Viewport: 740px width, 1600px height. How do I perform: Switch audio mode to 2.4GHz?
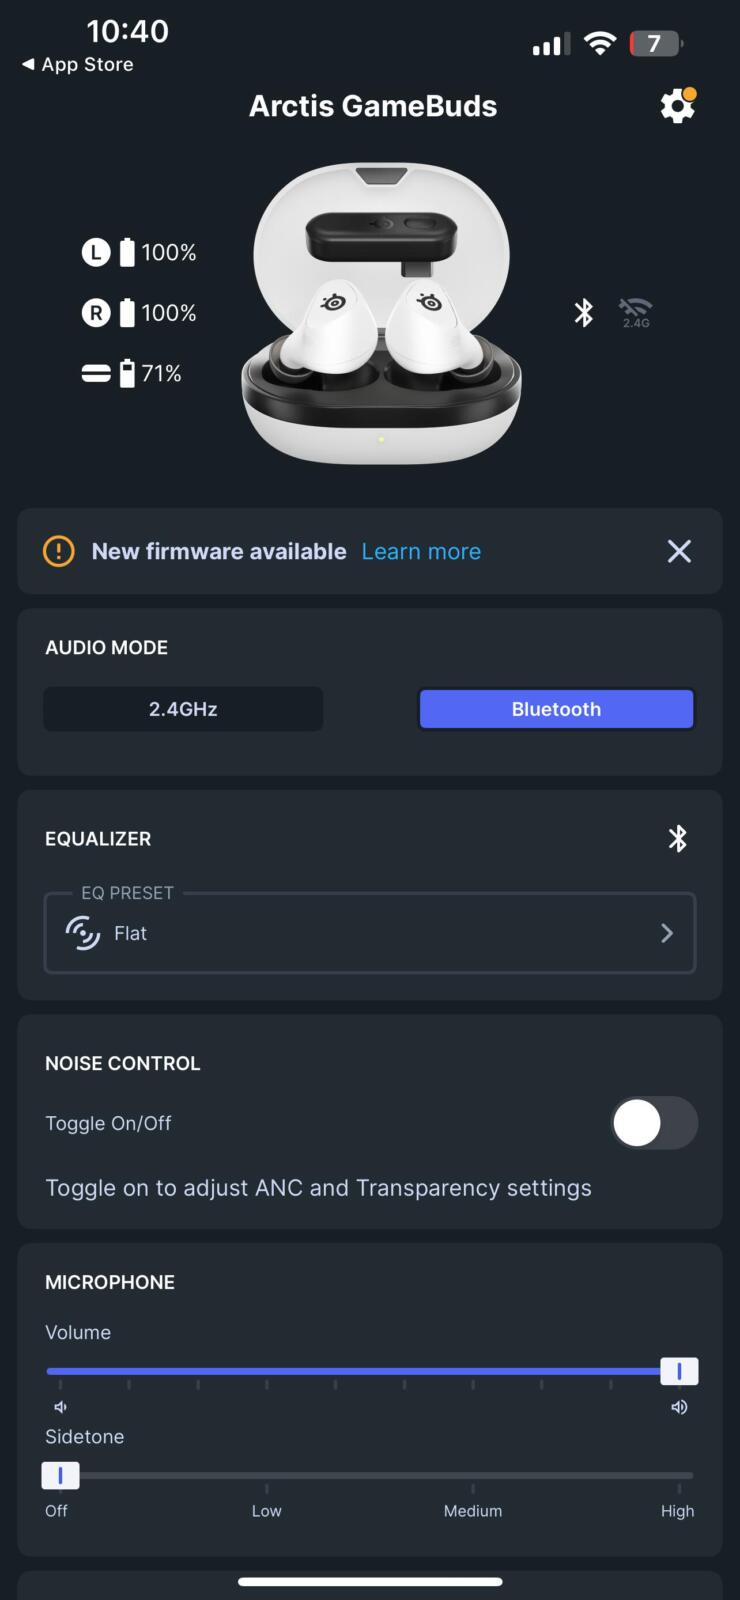[183, 709]
